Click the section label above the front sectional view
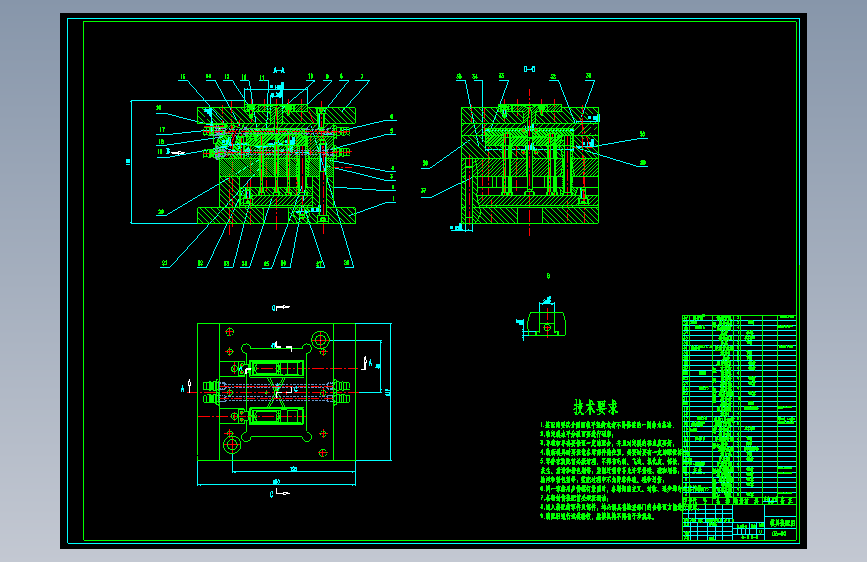This screenshot has width=867, height=562. click(x=279, y=70)
